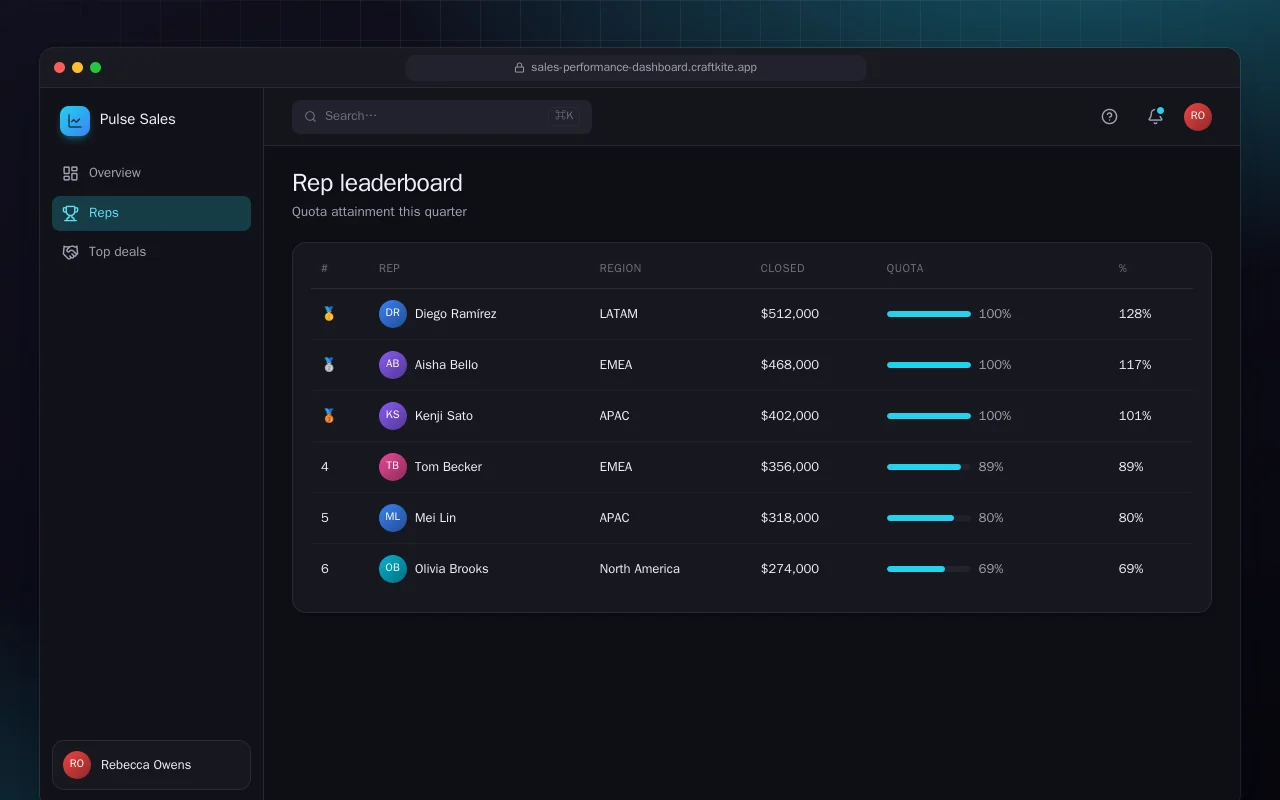The image size is (1280, 800).
Task: Click Tom Becker's quota progress bar
Action: [x=929, y=467]
